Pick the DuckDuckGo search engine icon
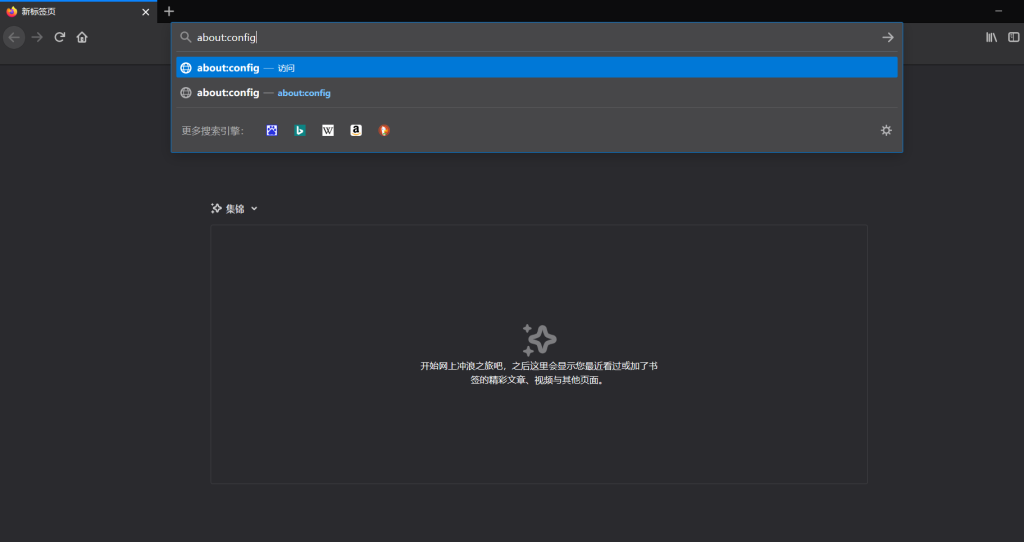The height and width of the screenshot is (542, 1024). [384, 130]
